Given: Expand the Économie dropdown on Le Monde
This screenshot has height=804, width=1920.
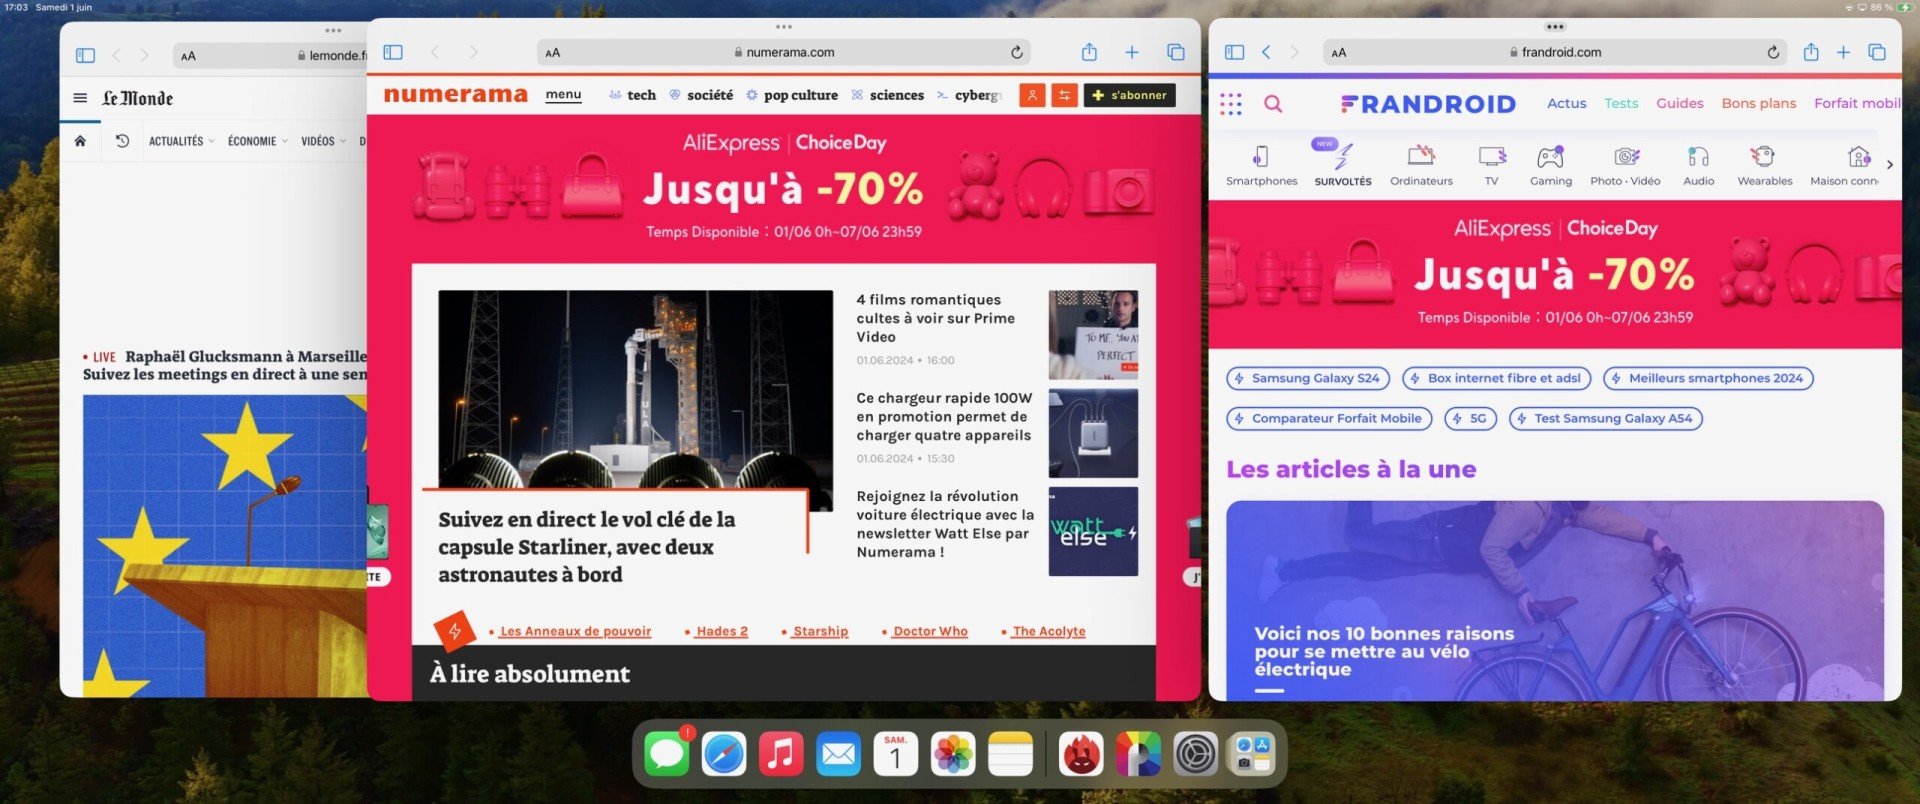Looking at the screenshot, I should pyautogui.click(x=257, y=141).
